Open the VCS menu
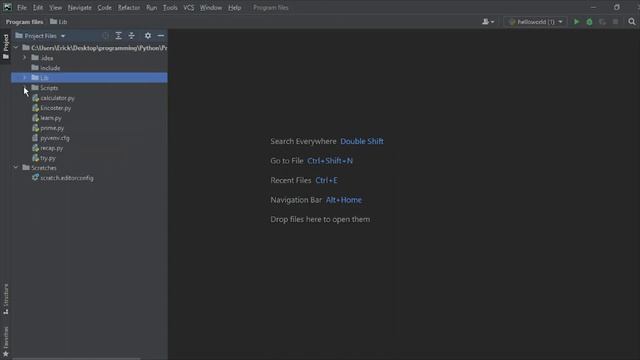 tap(189, 8)
